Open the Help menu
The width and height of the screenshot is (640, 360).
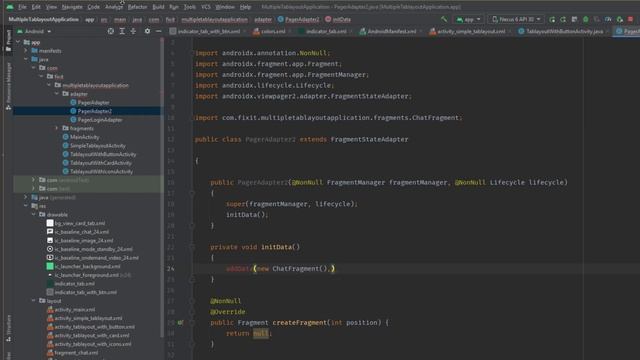245,7
